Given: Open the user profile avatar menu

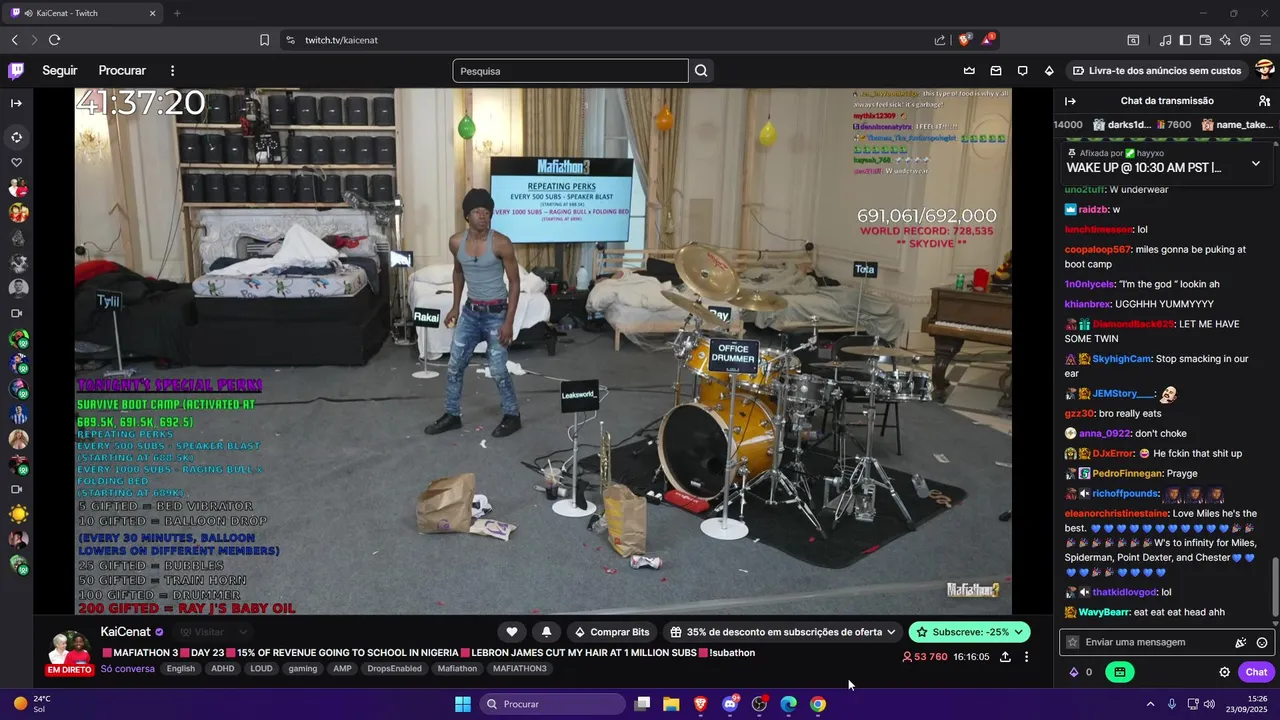Looking at the screenshot, I should pyautogui.click(x=1264, y=70).
